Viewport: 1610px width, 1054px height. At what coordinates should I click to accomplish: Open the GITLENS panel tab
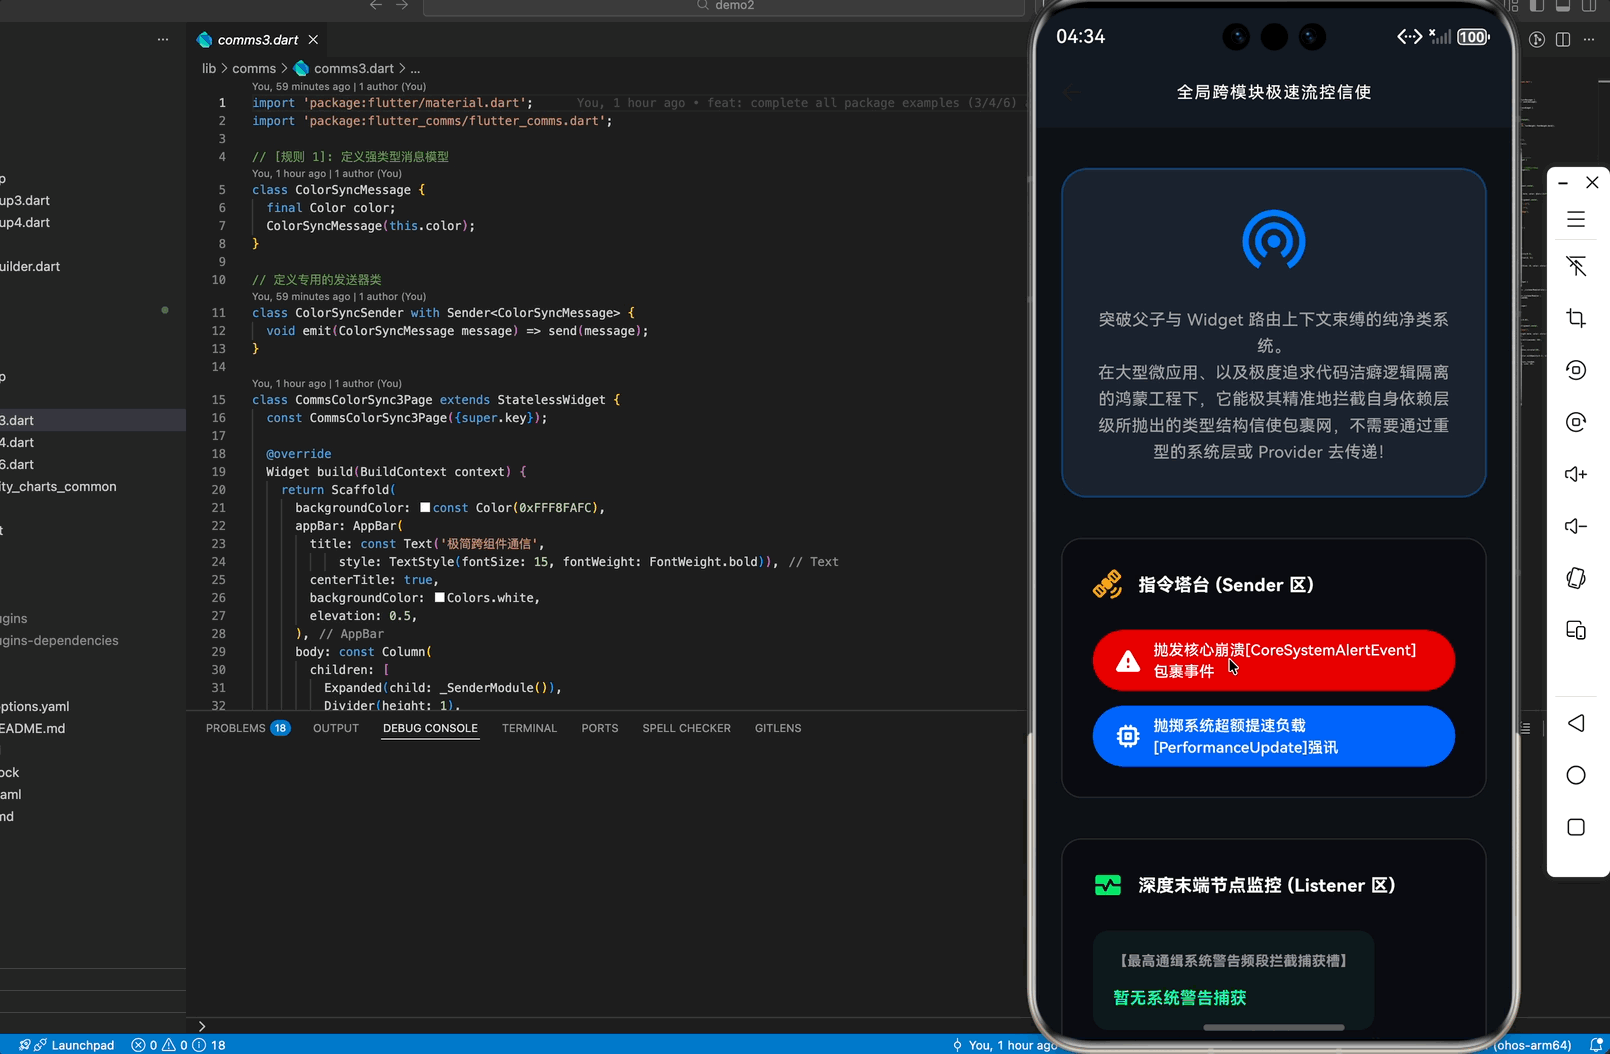[778, 728]
